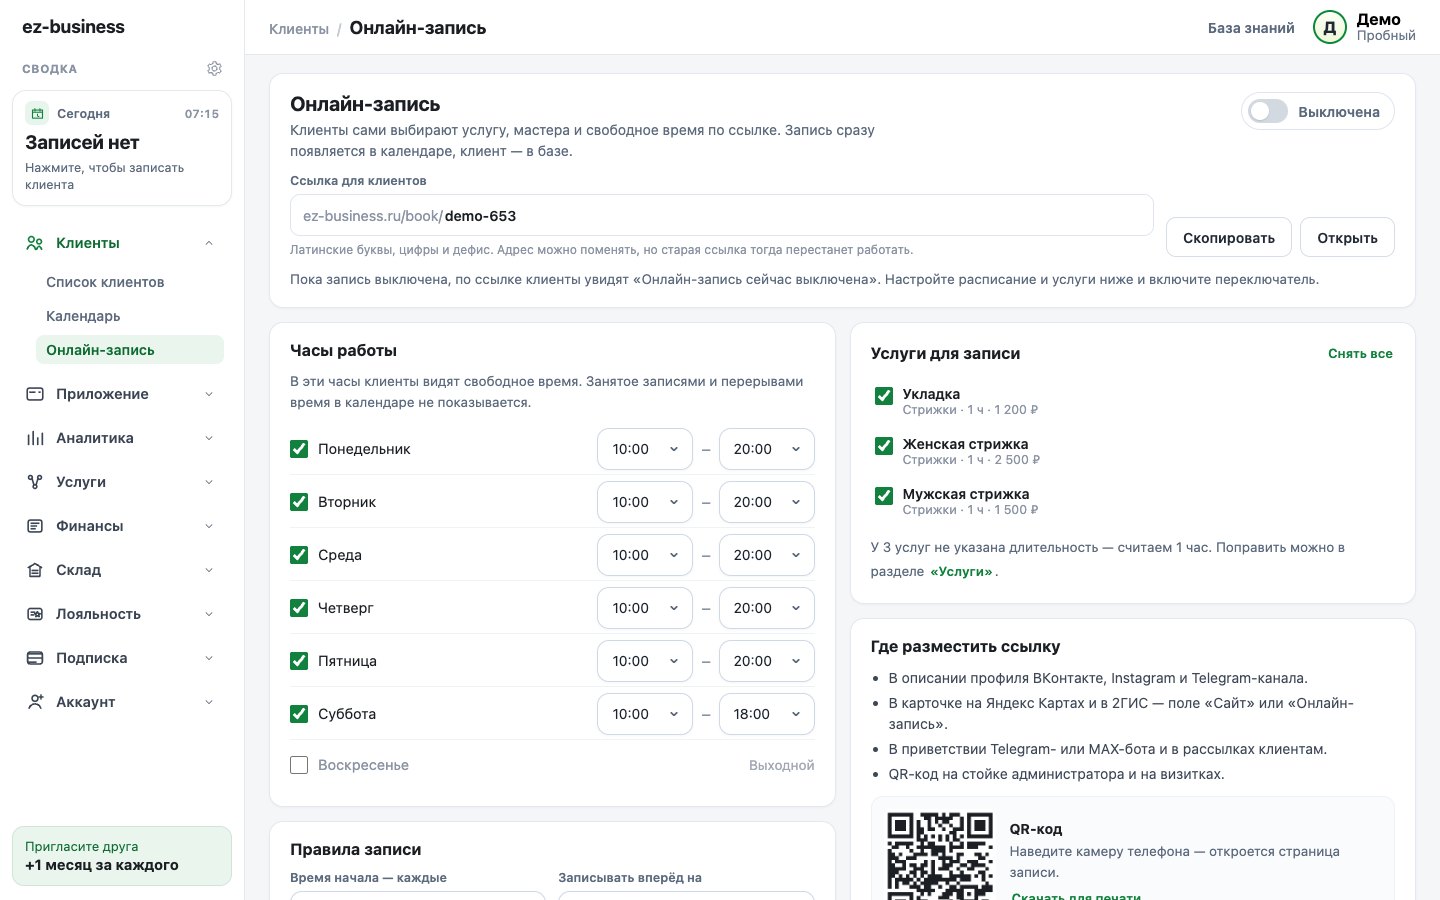Uncheck the Суббота working day checkbox
The width and height of the screenshot is (1440, 900).
299,714
